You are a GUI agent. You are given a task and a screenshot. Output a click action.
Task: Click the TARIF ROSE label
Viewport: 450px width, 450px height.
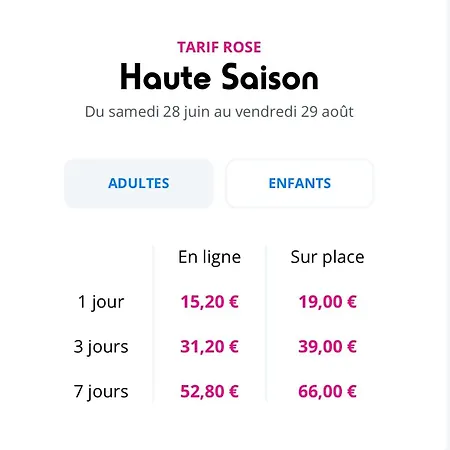(x=219, y=47)
